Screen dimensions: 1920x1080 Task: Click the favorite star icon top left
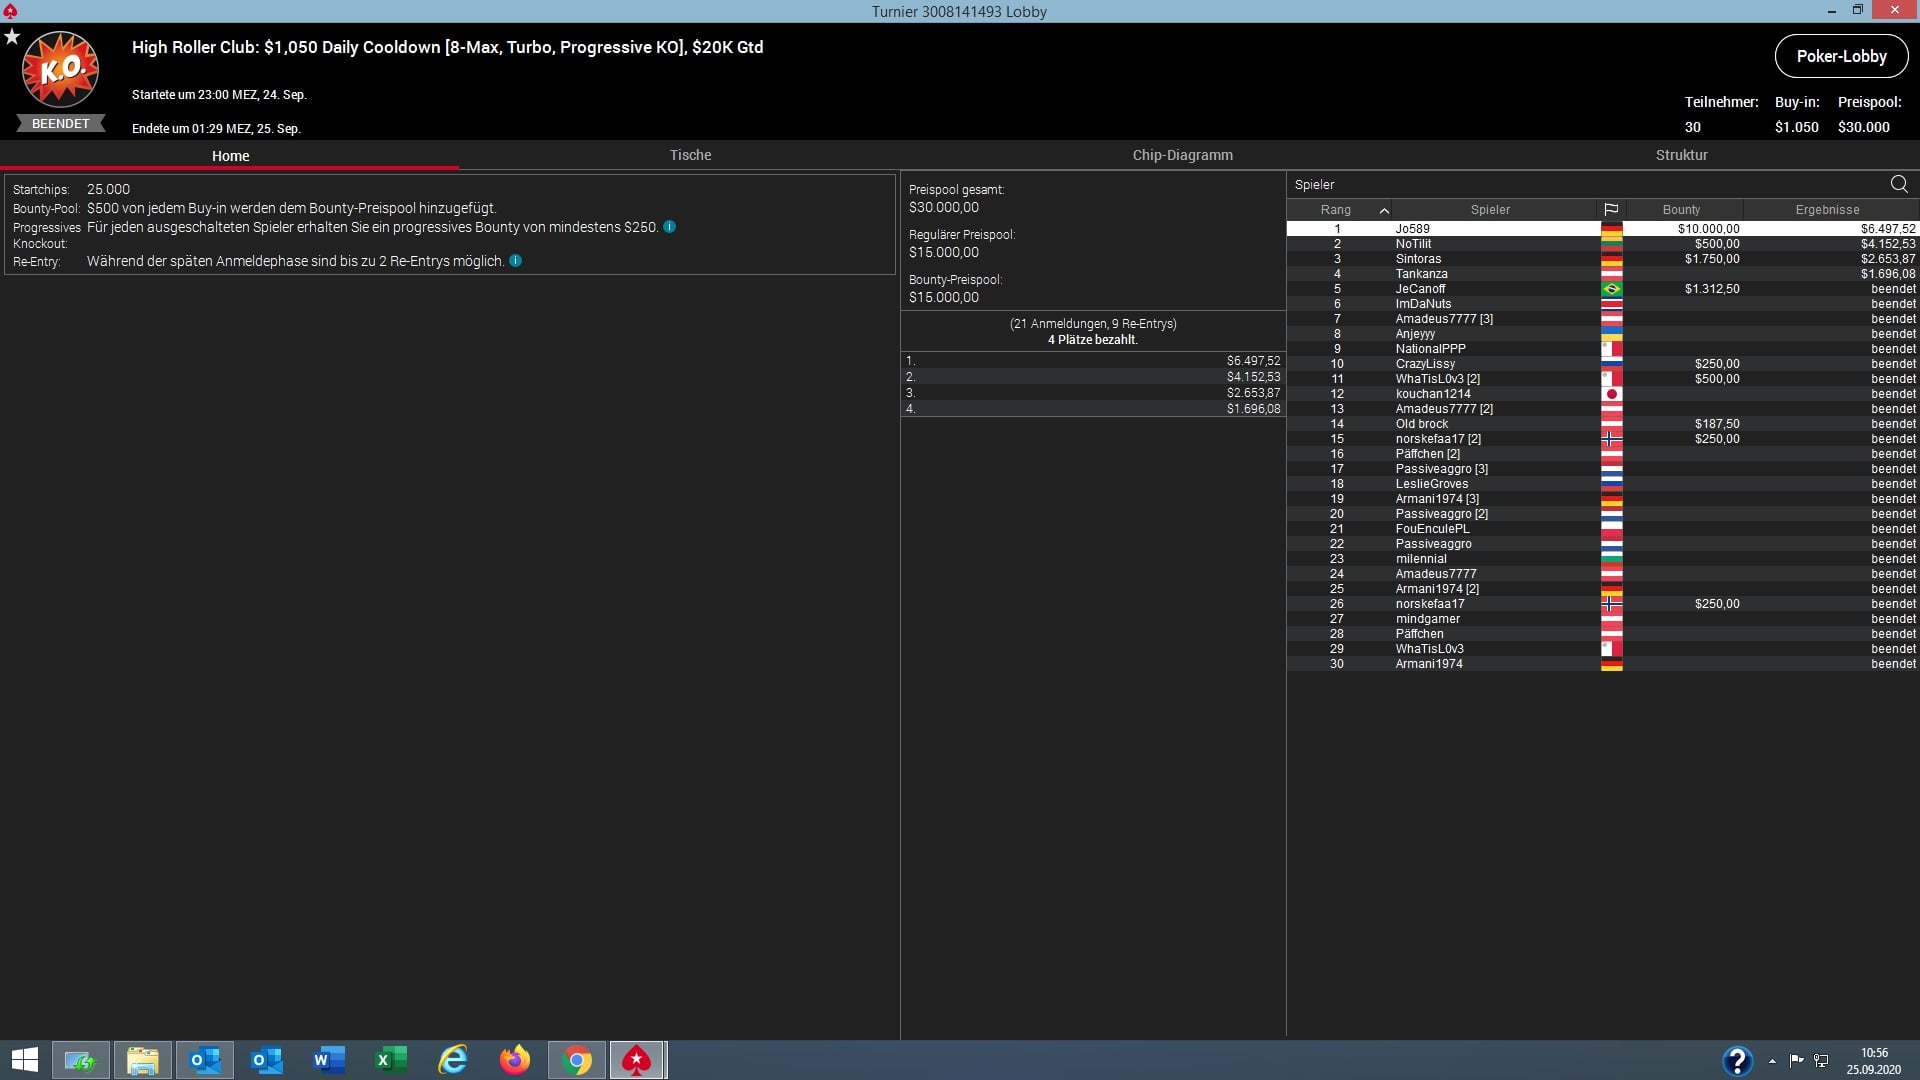[12, 37]
